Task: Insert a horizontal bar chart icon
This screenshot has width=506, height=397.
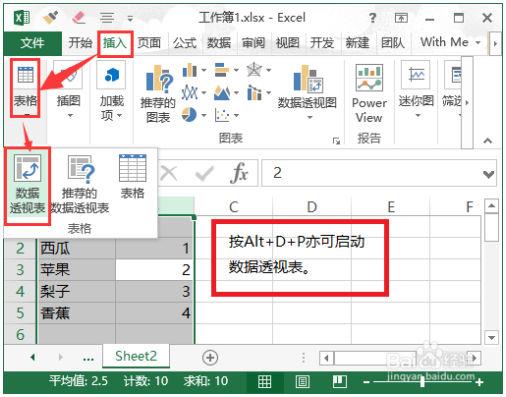Action: 222,70
